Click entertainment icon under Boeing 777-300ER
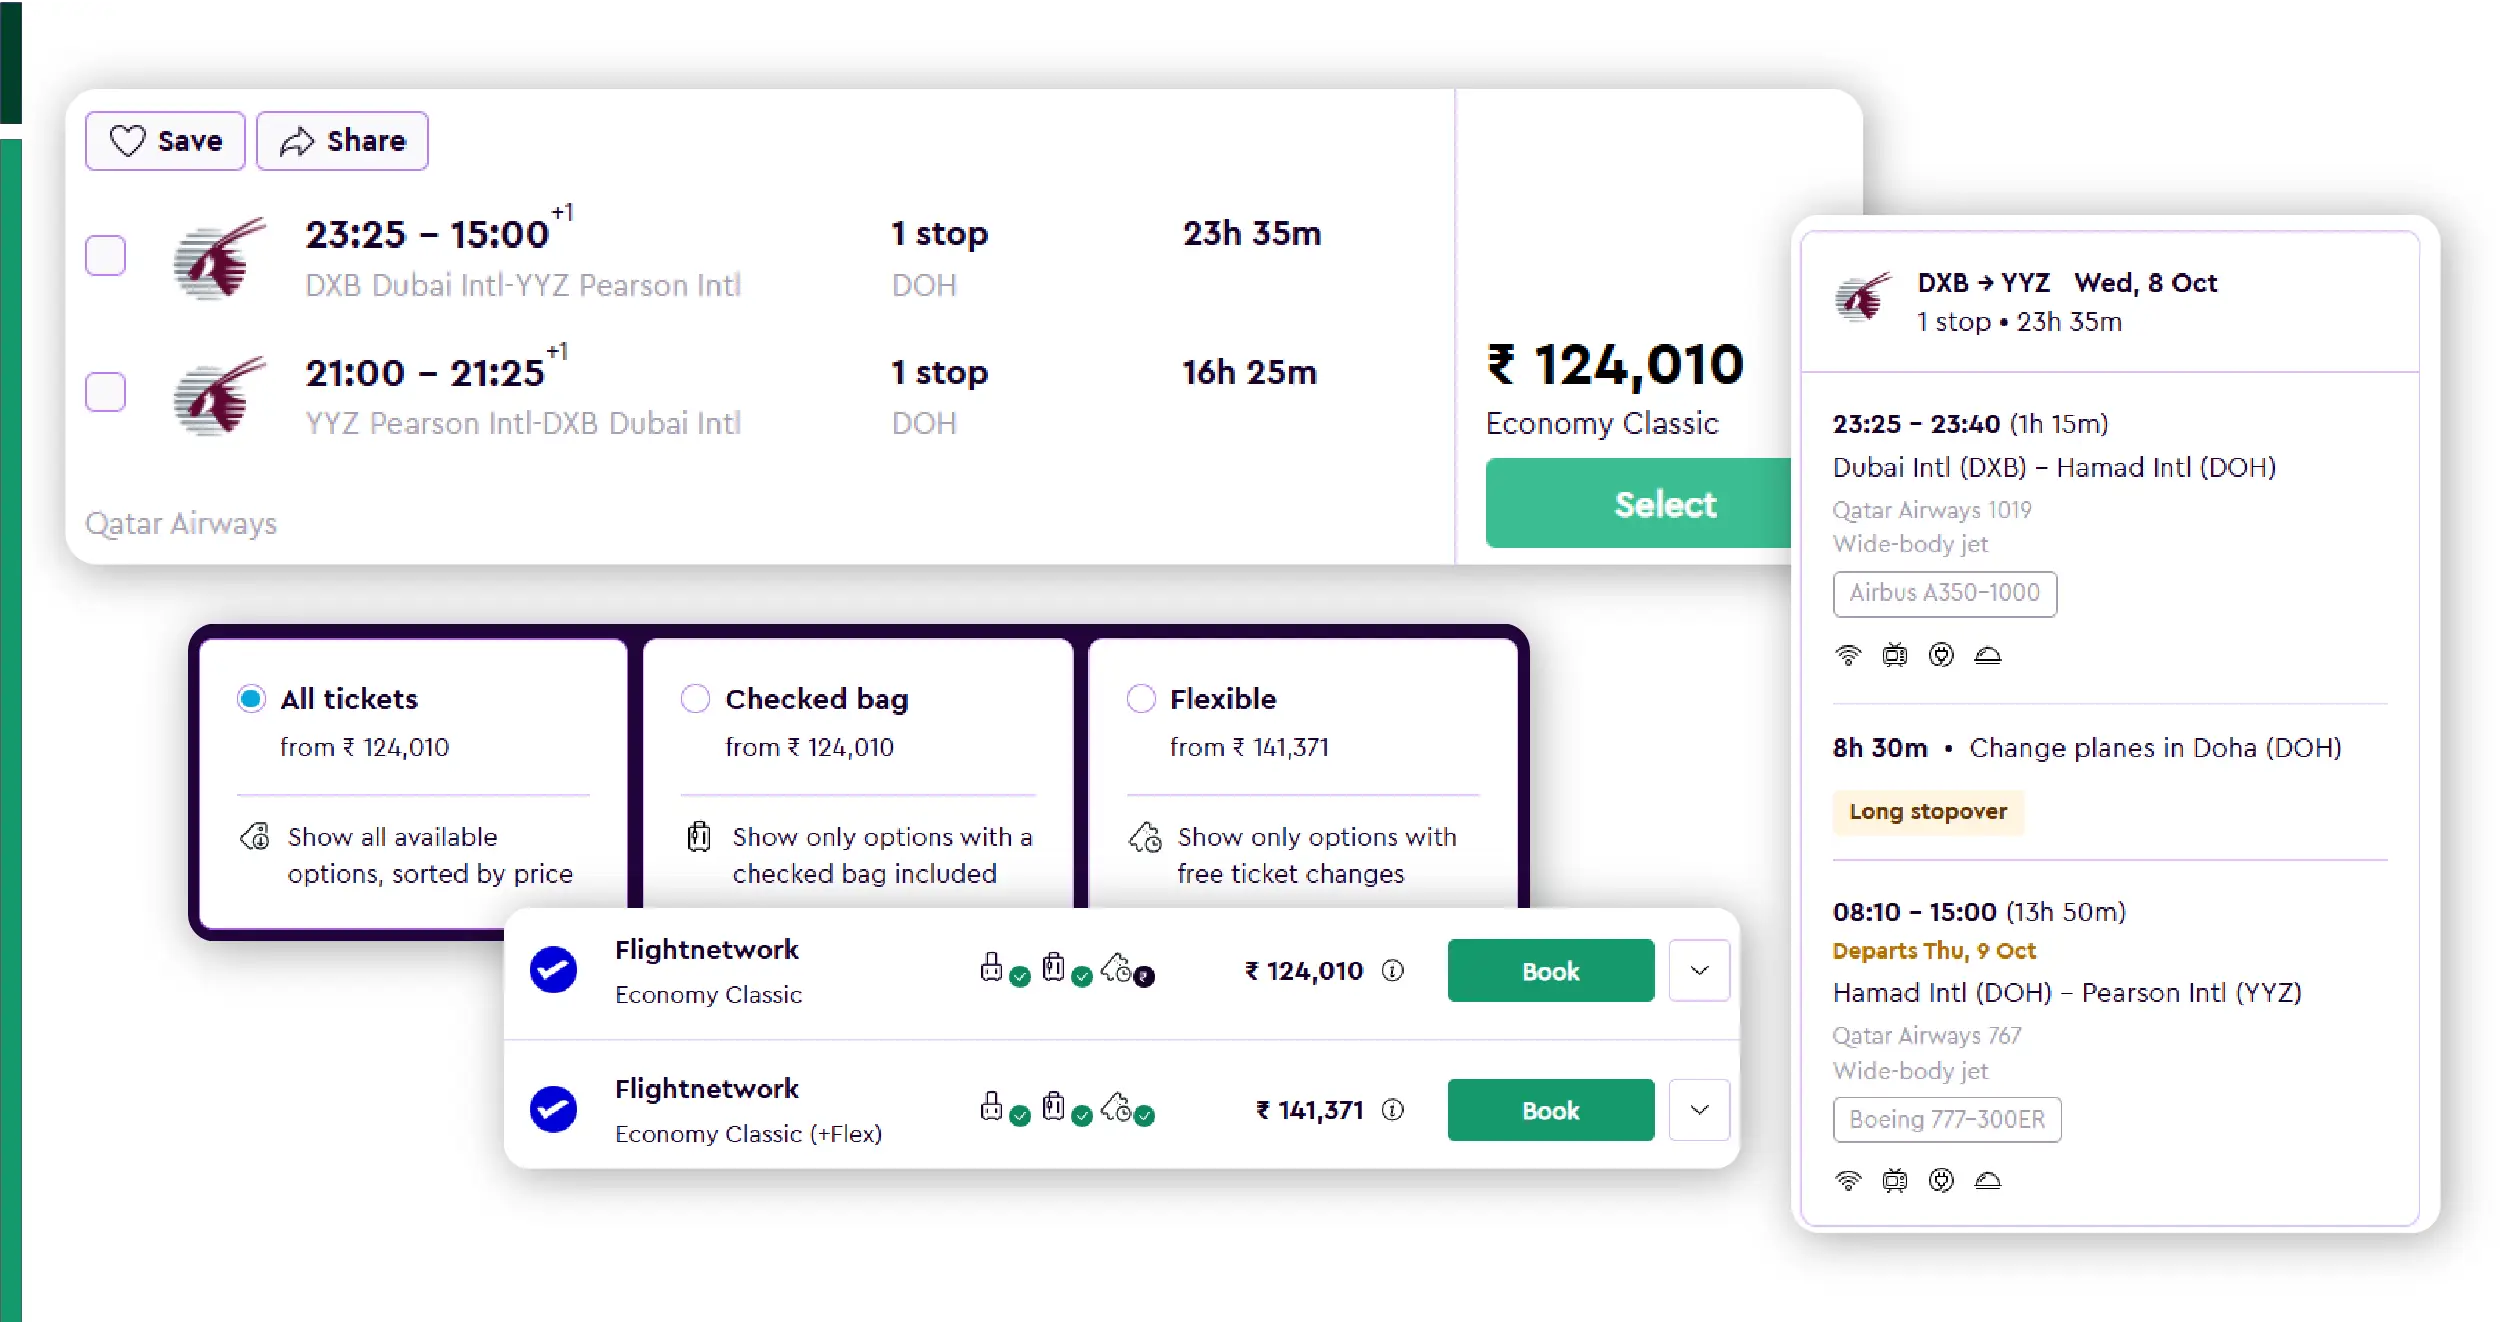 point(1894,1181)
